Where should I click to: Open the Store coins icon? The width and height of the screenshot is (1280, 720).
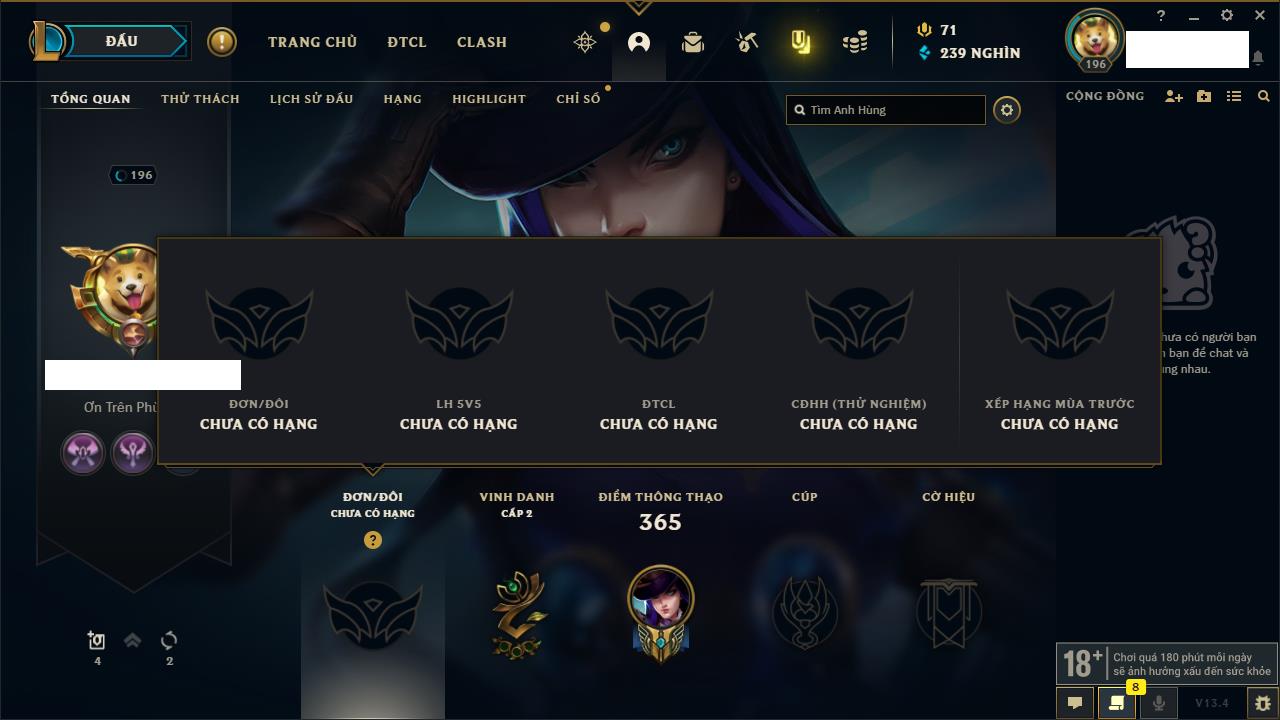[855, 42]
